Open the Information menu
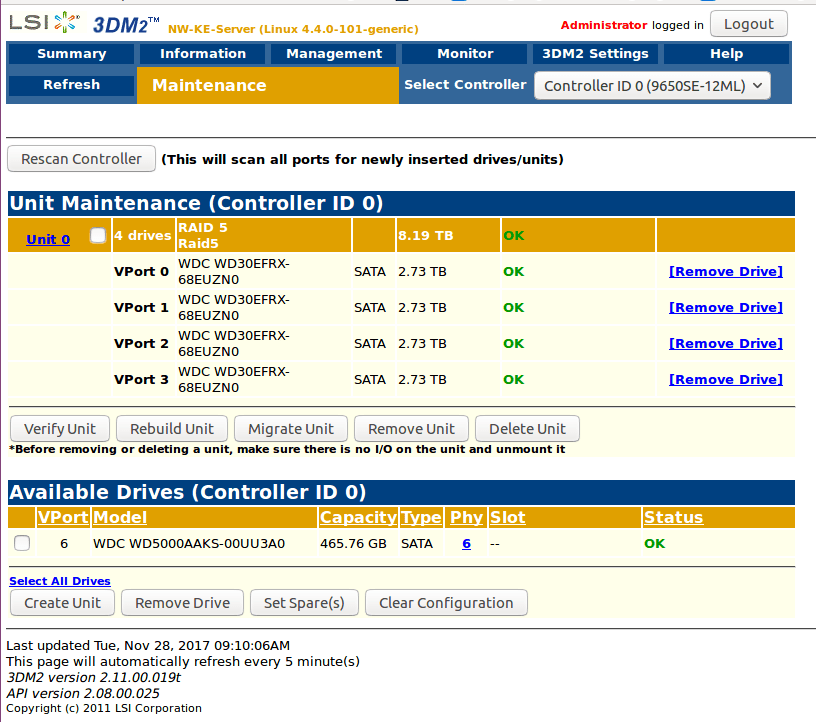 pos(203,54)
